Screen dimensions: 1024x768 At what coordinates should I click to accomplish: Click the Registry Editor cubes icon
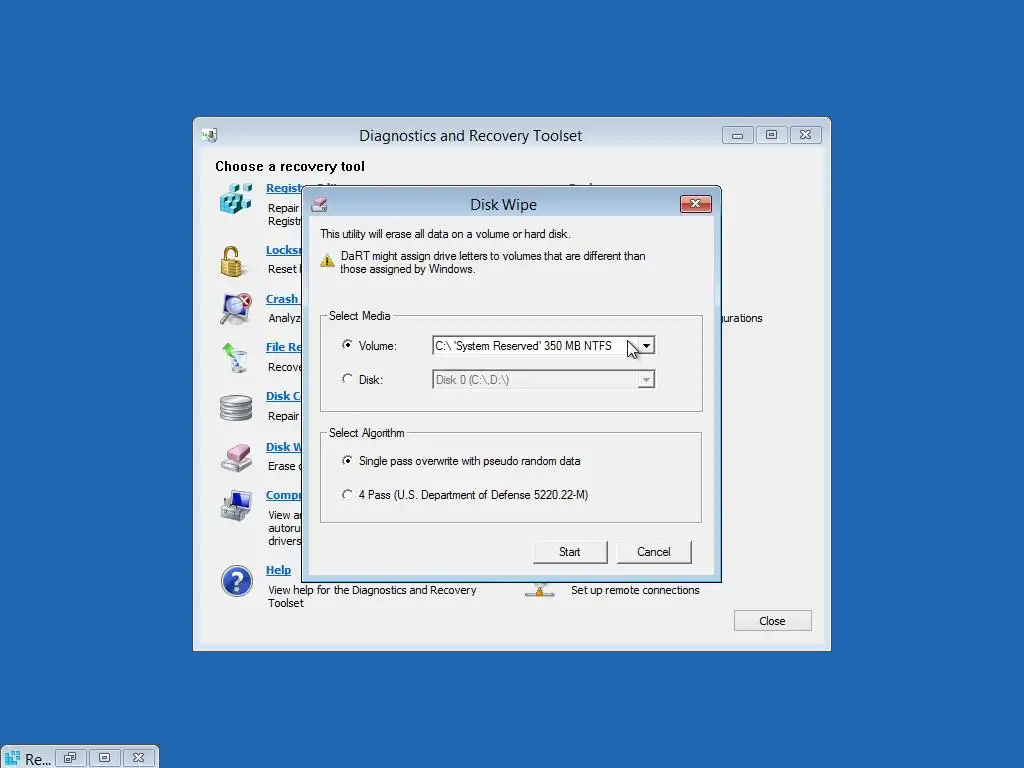point(236,199)
